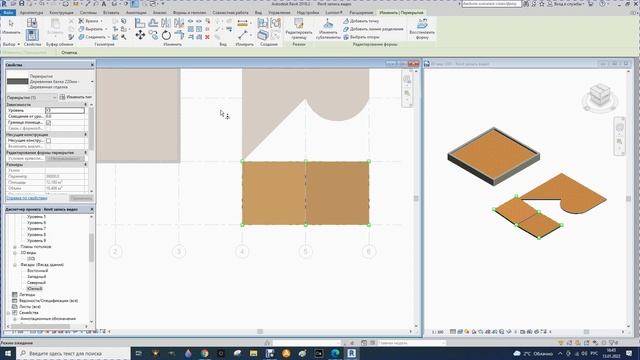The height and width of the screenshot is (360, 640).
Task: Click the Windows taskbar search box
Action: (73, 353)
